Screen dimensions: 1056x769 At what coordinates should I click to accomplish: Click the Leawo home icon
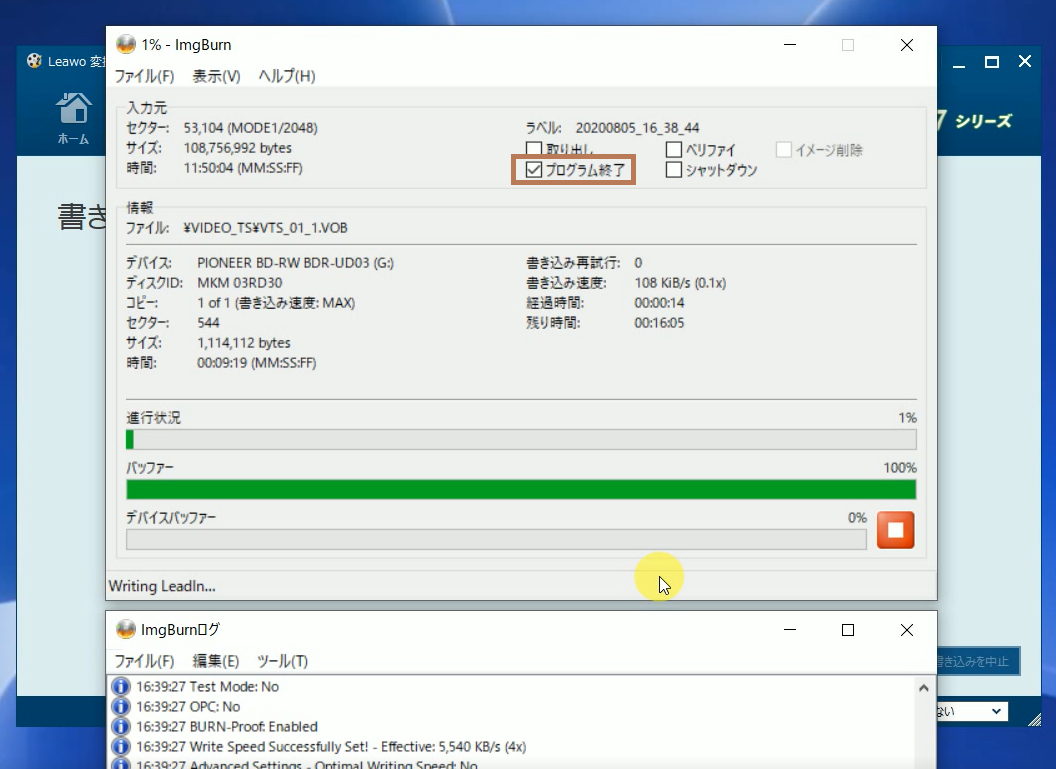73,109
